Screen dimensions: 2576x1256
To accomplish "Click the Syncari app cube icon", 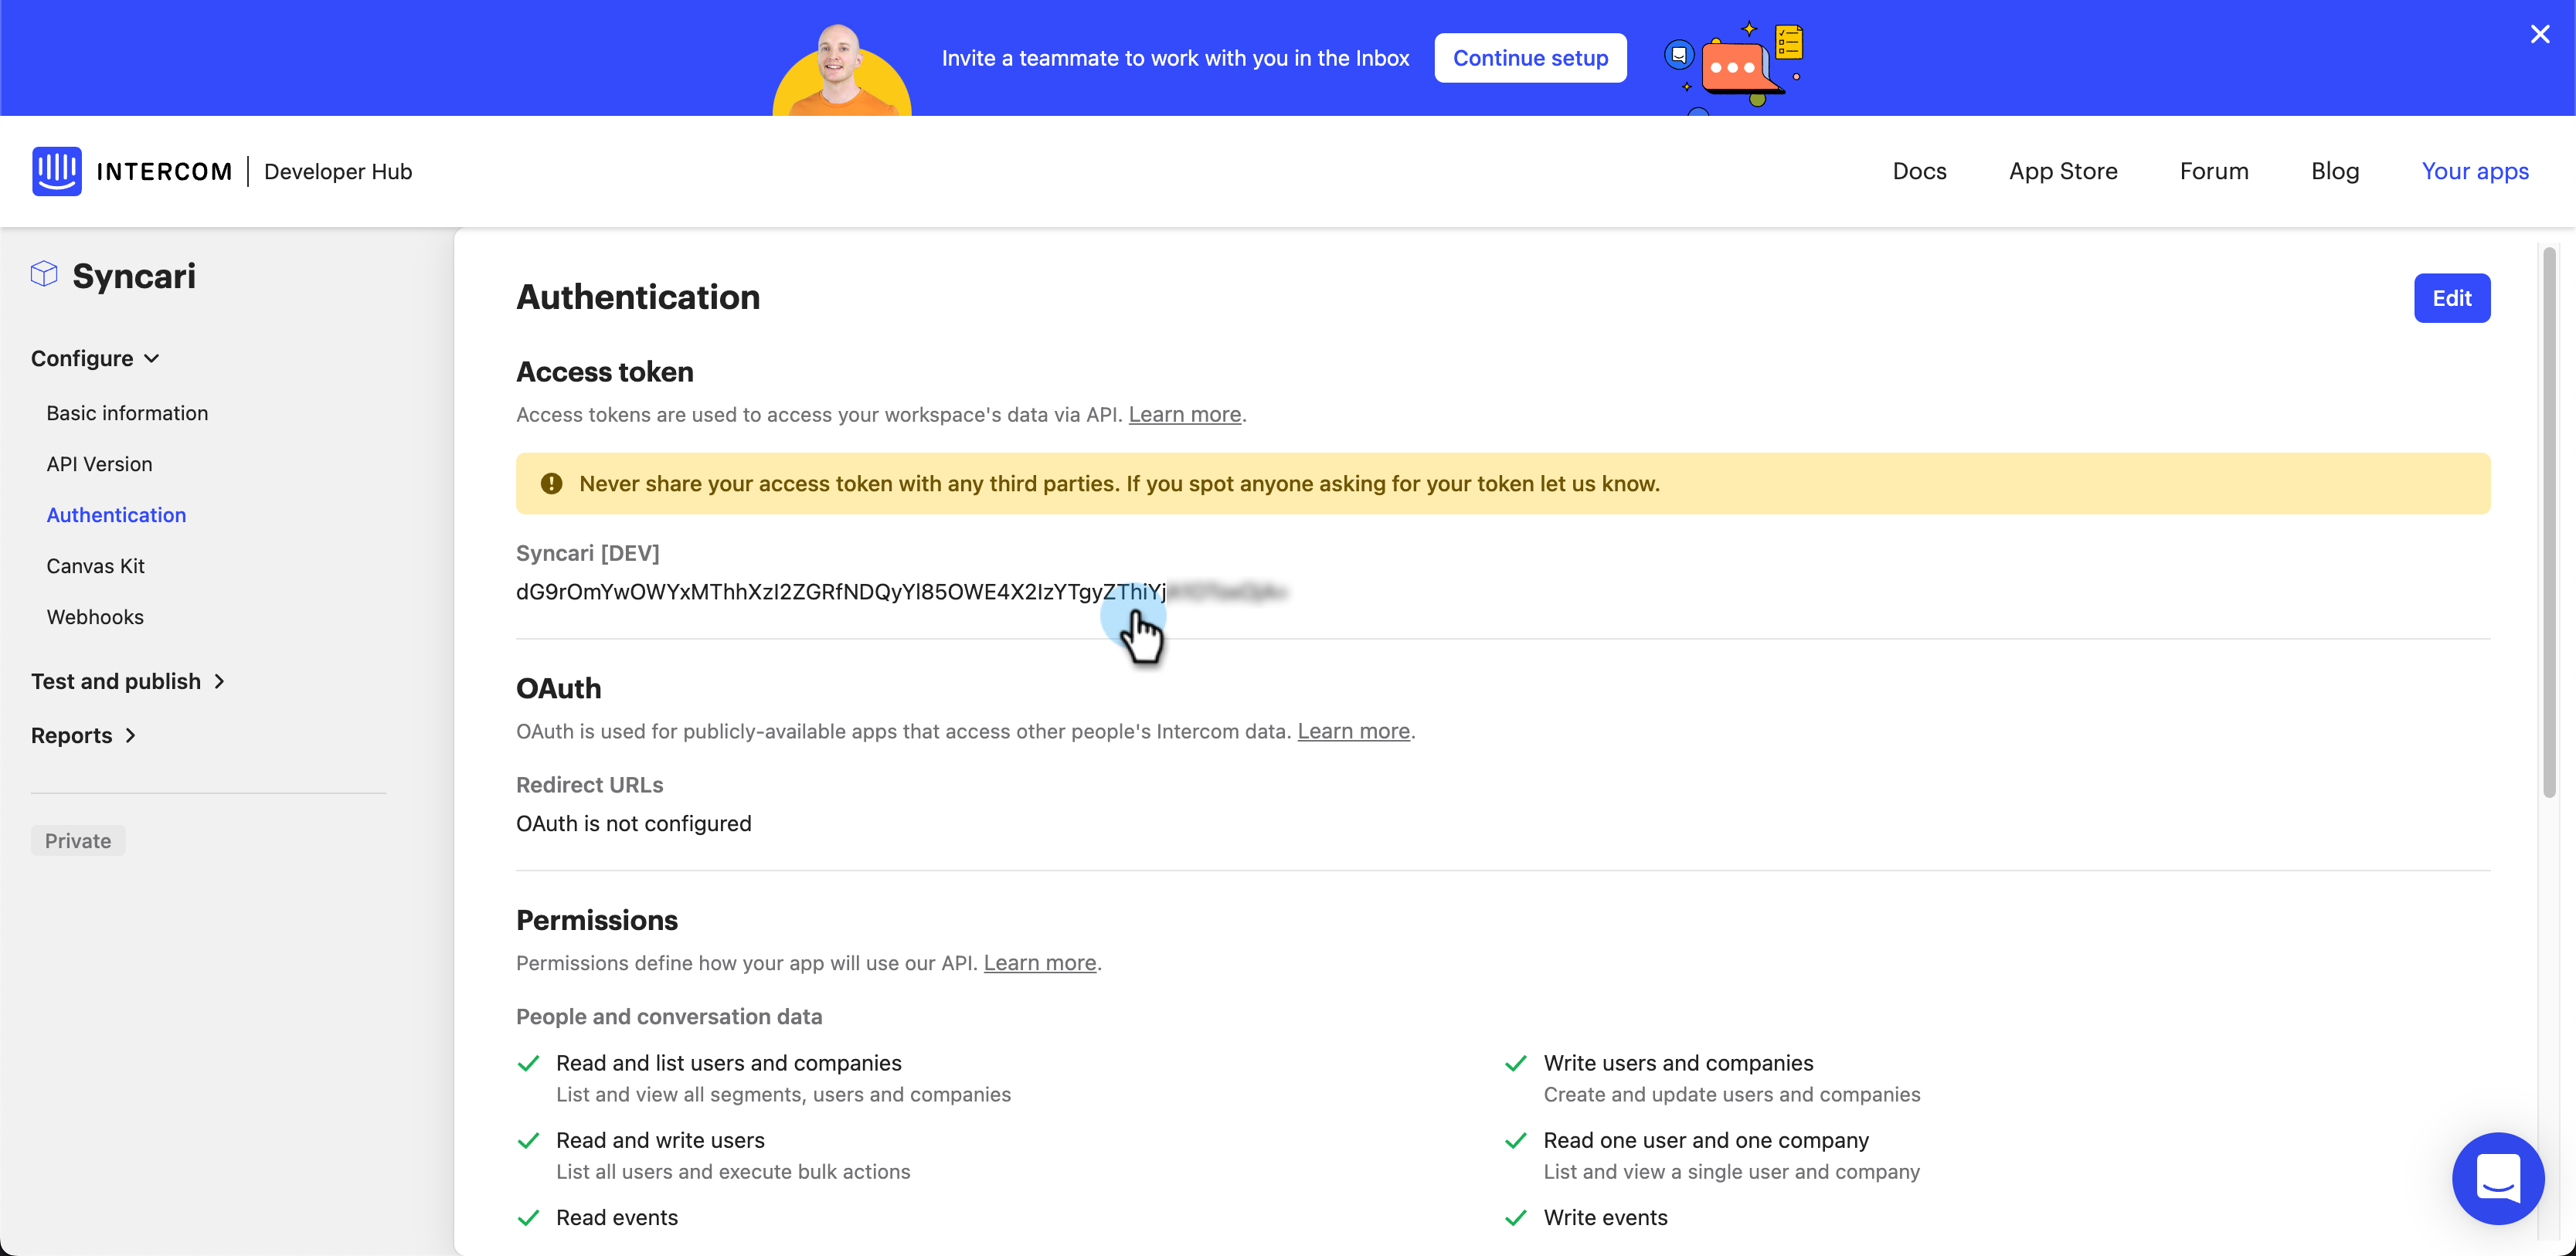I will (44, 275).
